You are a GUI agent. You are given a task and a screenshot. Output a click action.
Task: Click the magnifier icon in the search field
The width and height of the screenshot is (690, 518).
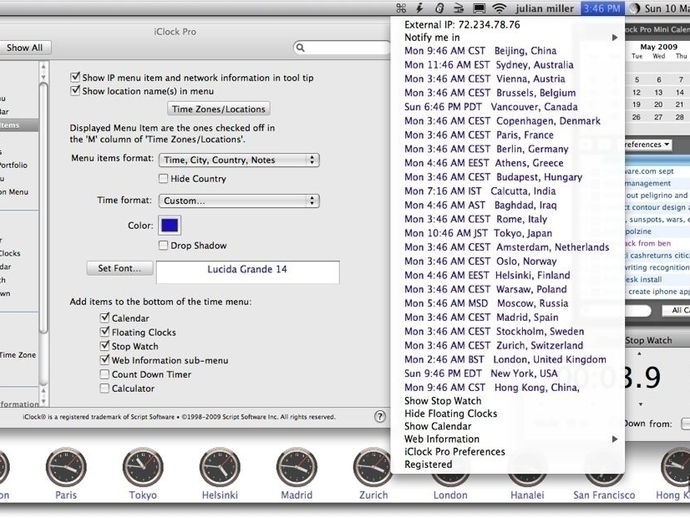coord(301,48)
